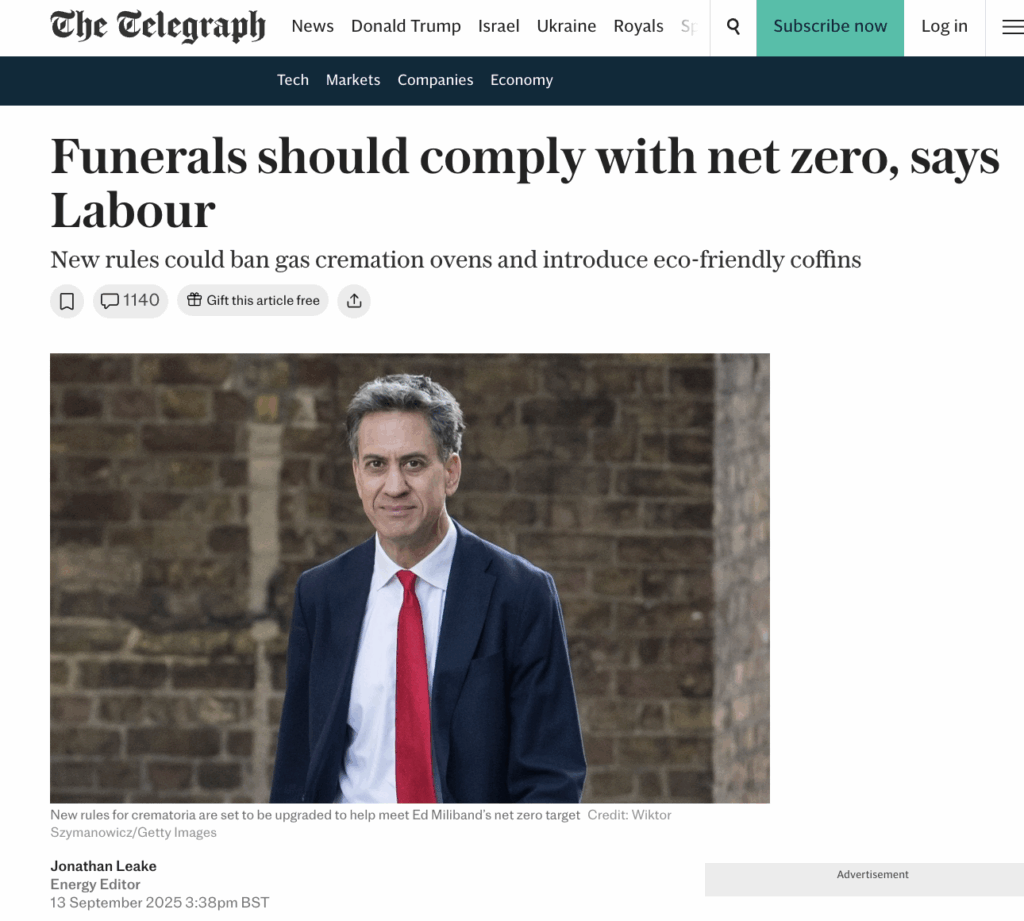The image size is (1024, 921).
Task: Click the Ed Miliband article photo
Action: [x=409, y=578]
